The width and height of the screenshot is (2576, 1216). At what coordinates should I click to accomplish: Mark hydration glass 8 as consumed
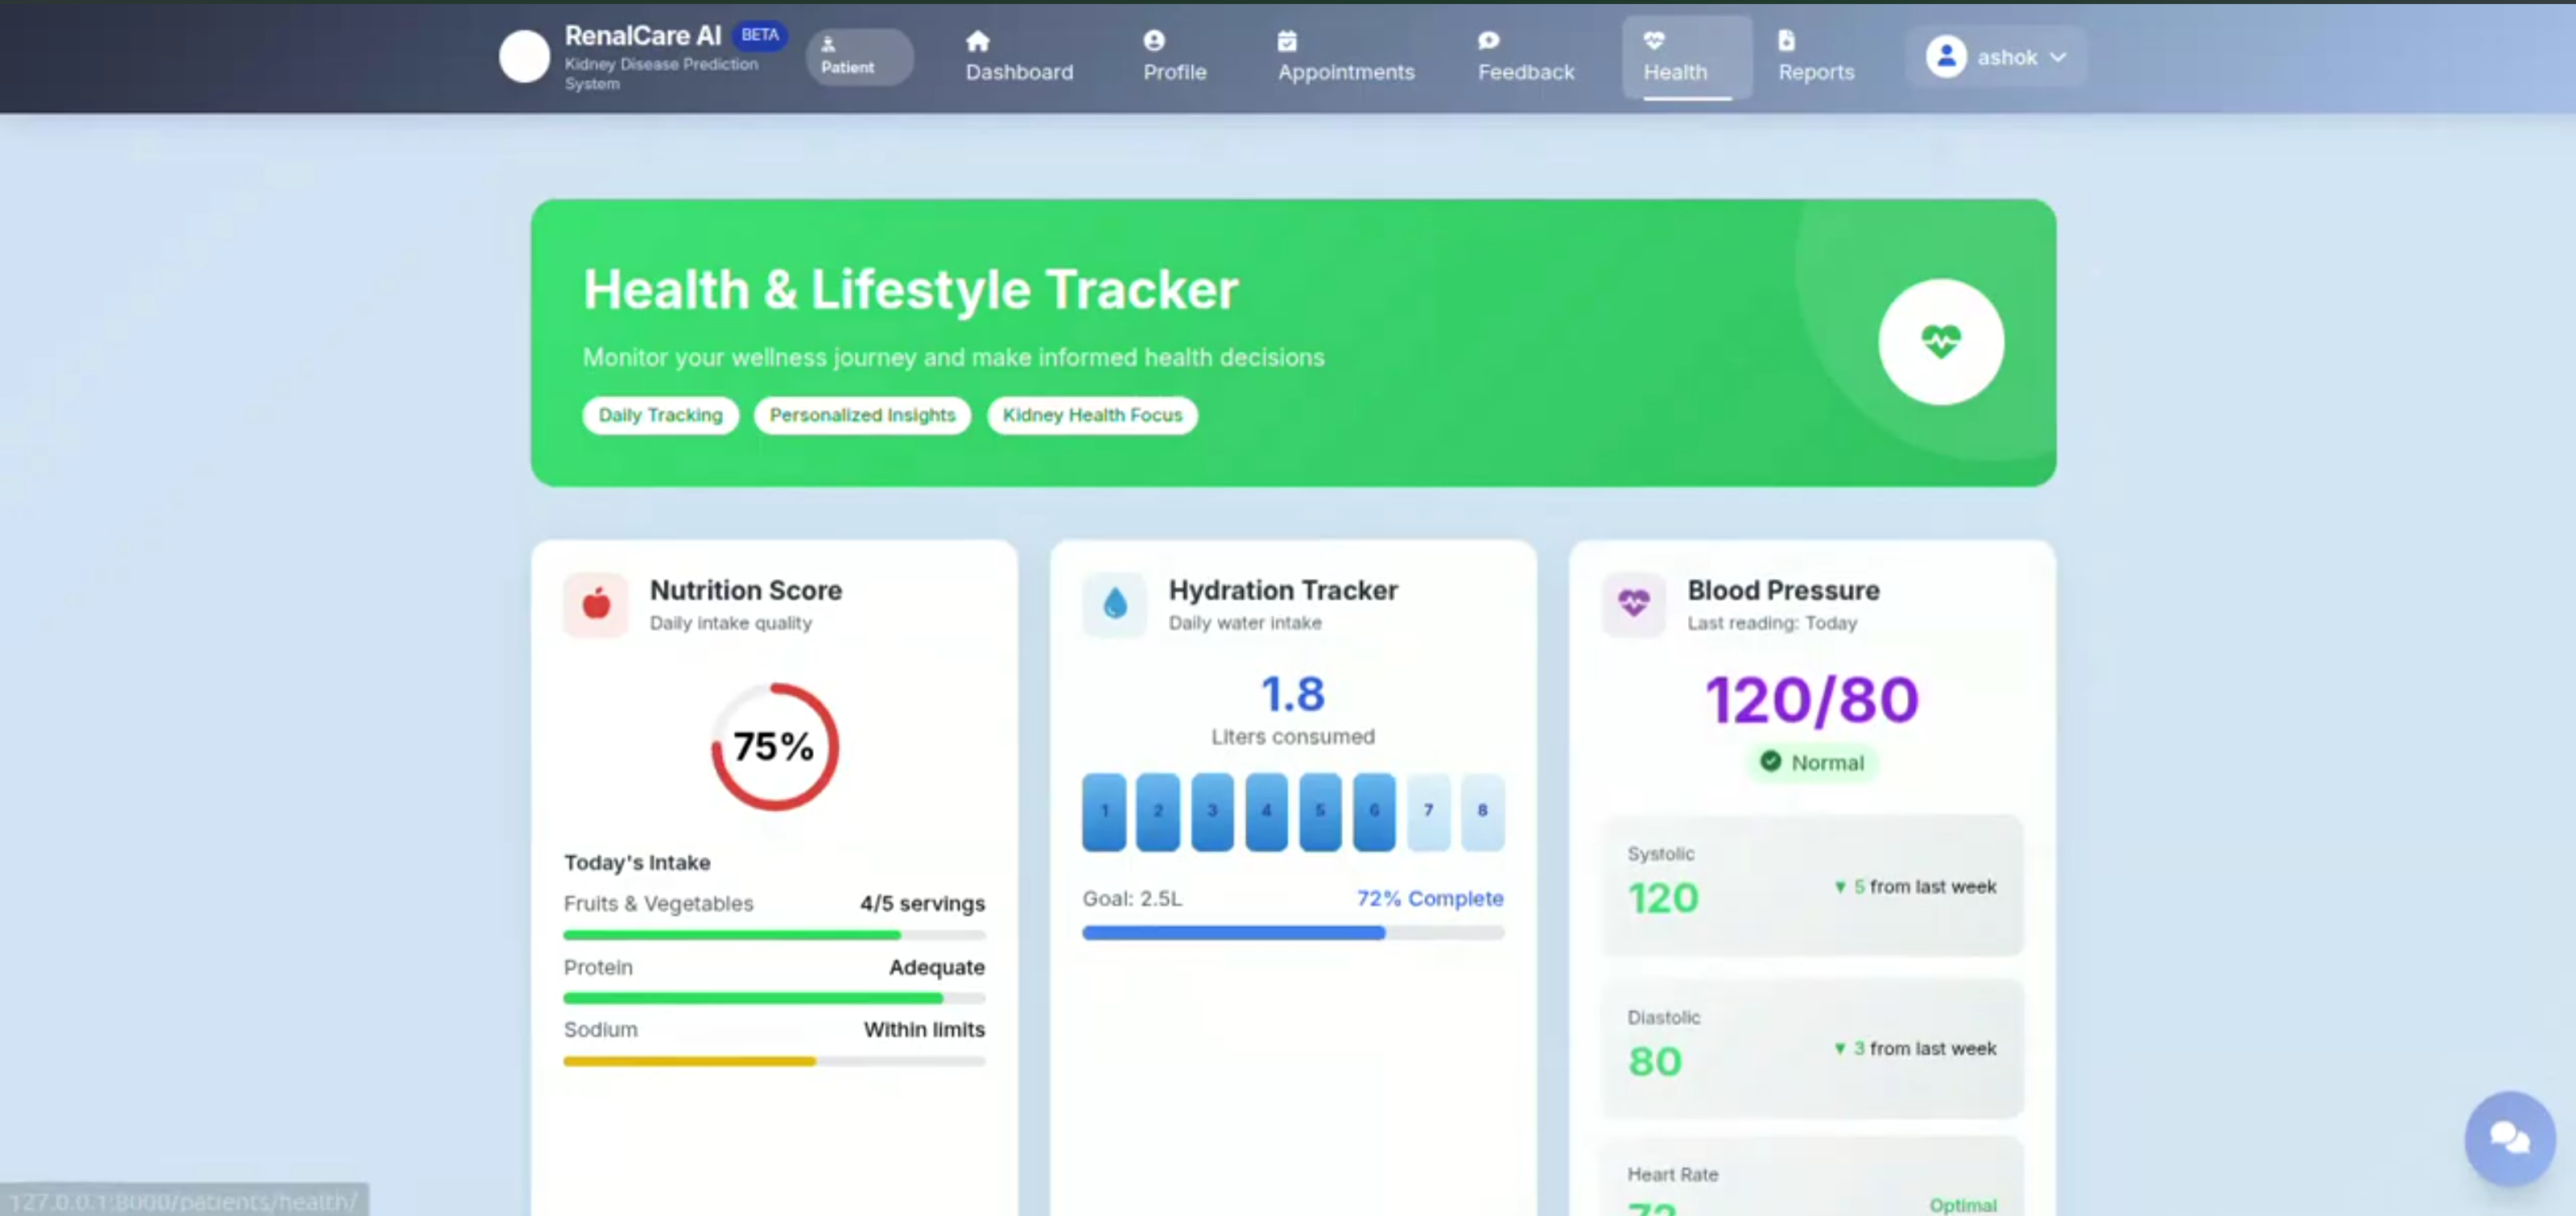pyautogui.click(x=1482, y=811)
